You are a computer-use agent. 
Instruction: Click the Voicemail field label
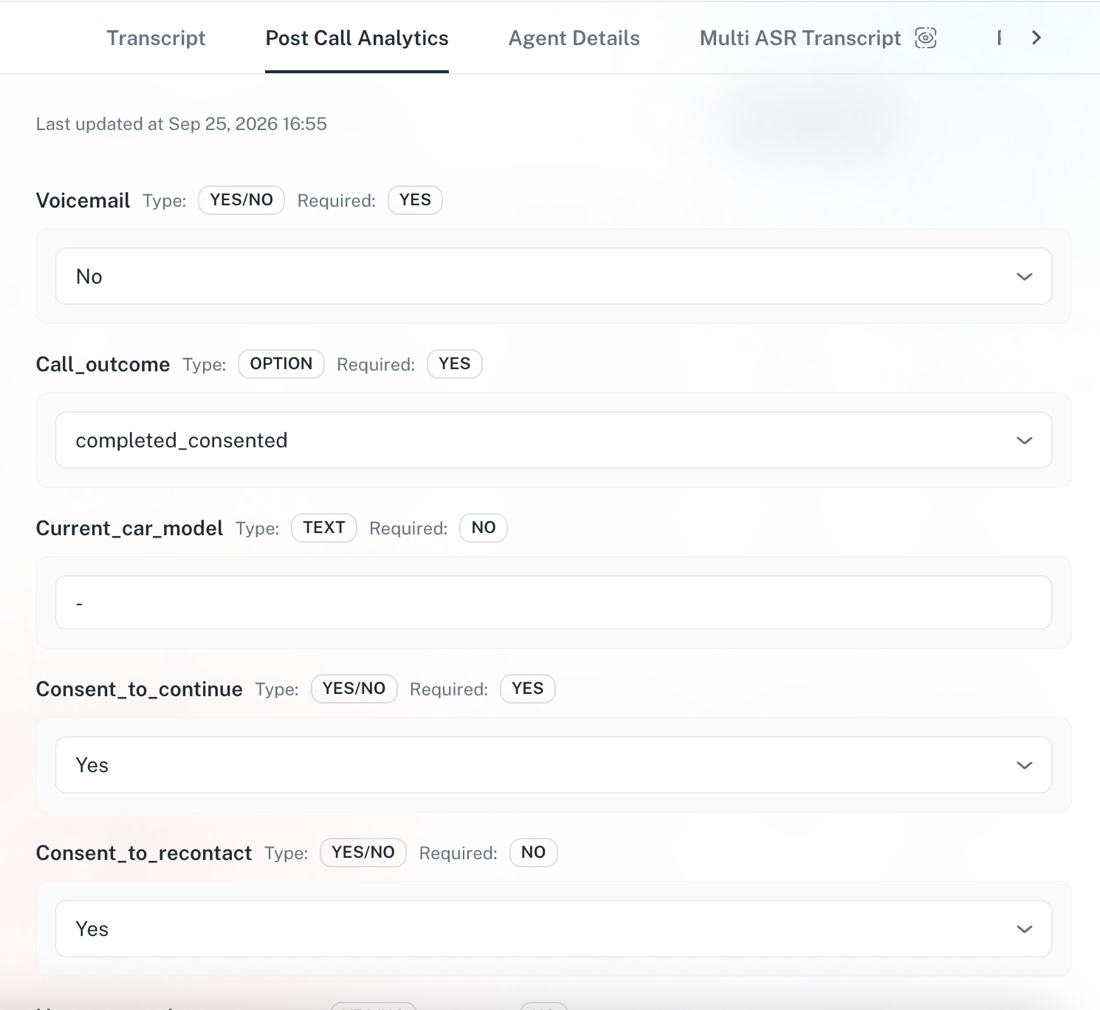(83, 201)
